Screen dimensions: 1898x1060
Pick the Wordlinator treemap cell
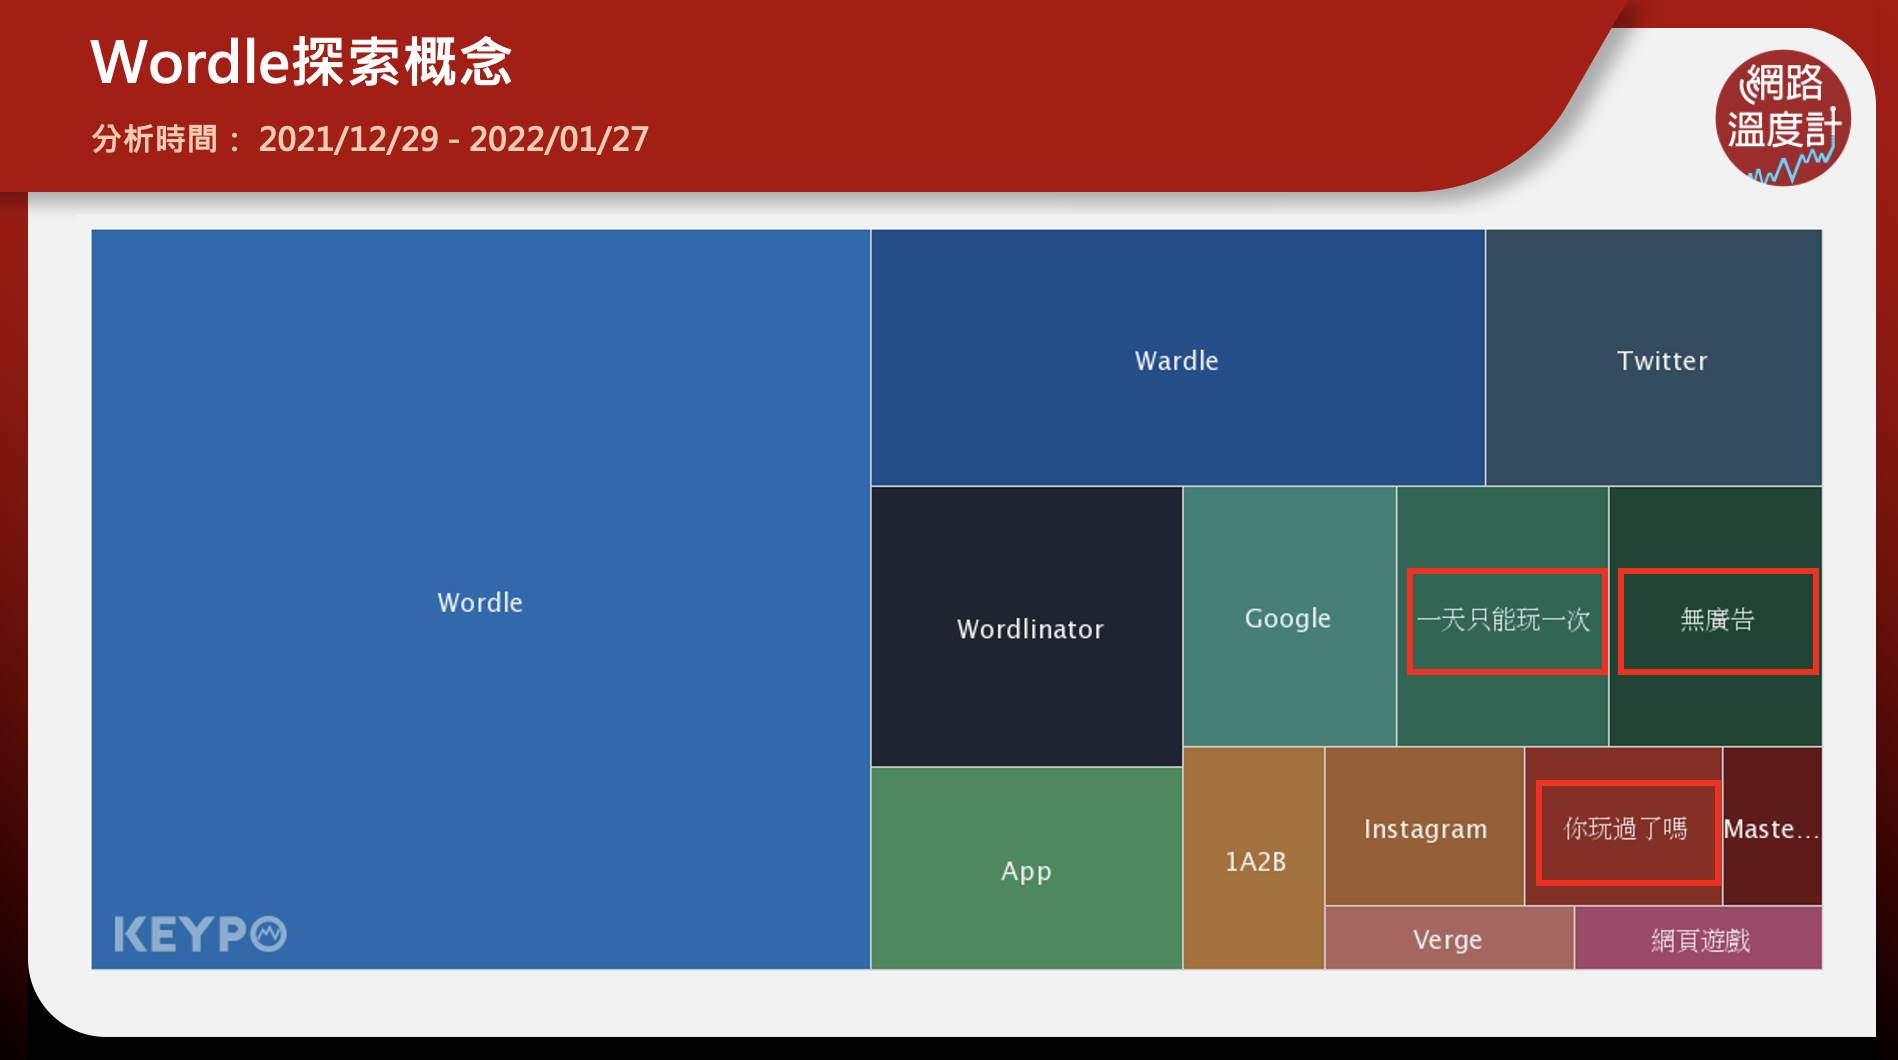1027,627
